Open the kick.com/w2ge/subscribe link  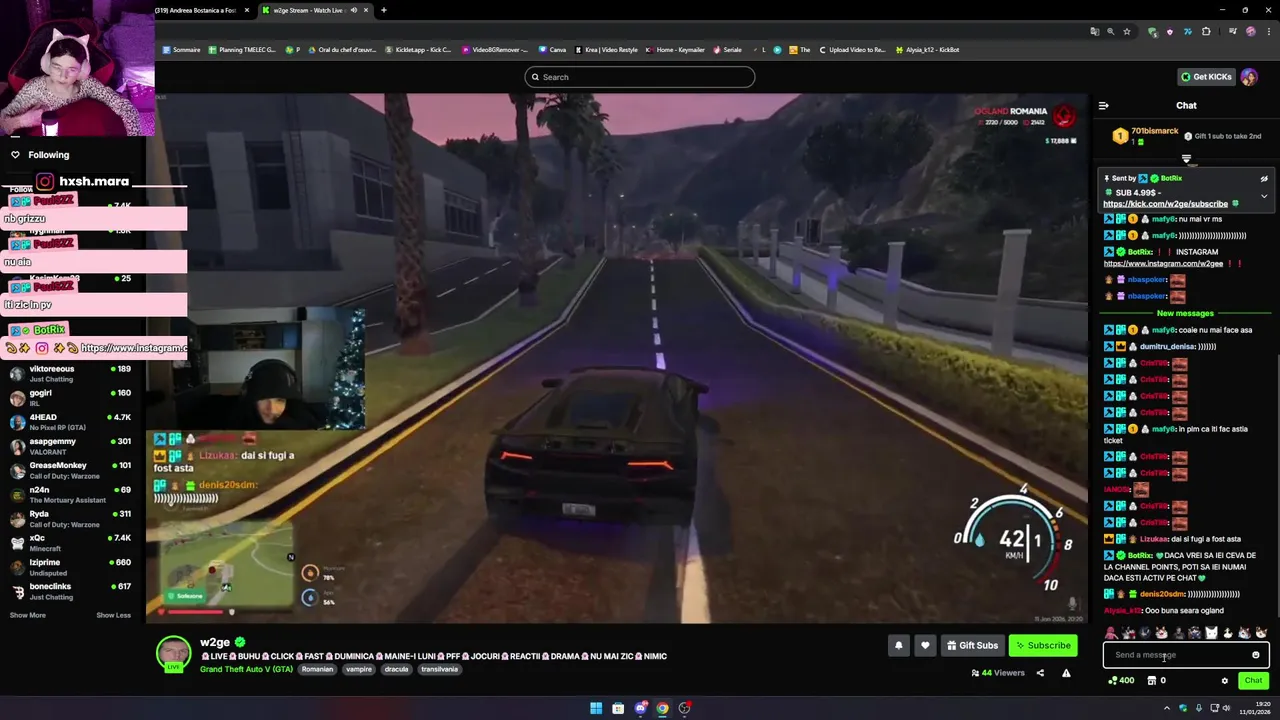[1165, 204]
